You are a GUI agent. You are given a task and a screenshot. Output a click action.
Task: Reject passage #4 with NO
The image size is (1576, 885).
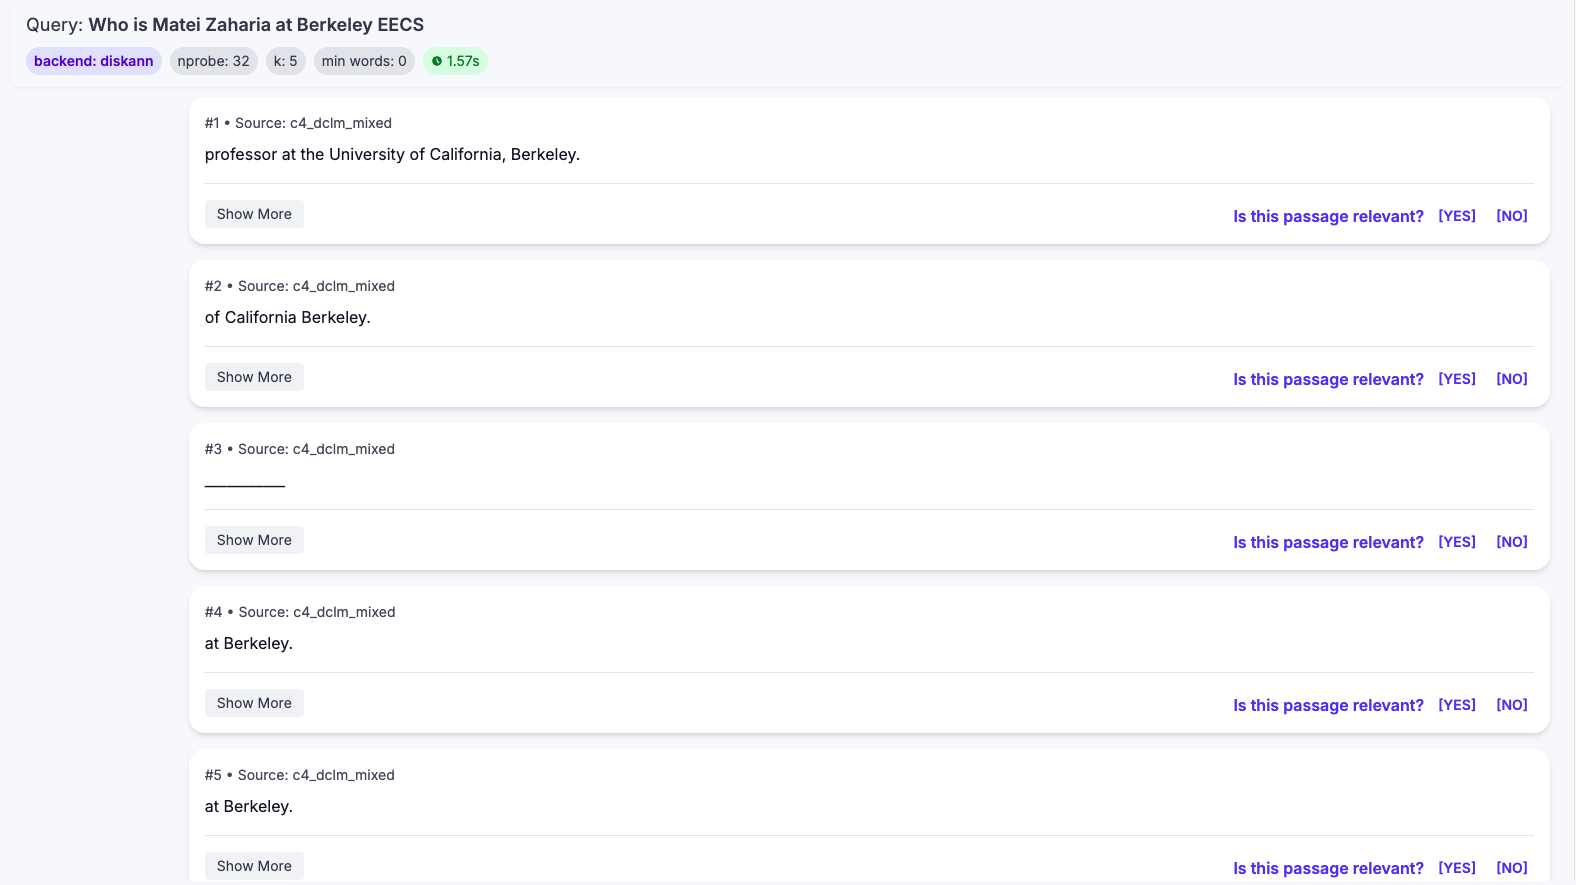tap(1511, 705)
